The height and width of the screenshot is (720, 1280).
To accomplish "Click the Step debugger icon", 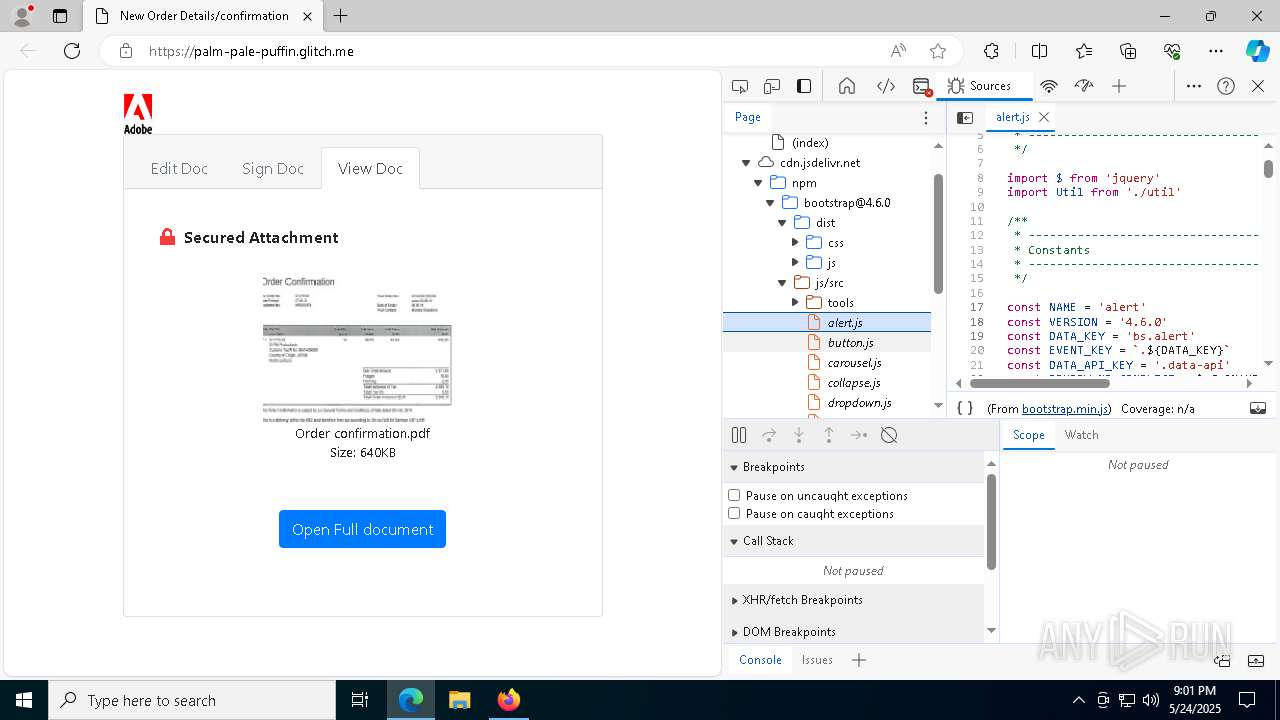I will pos(859,435).
